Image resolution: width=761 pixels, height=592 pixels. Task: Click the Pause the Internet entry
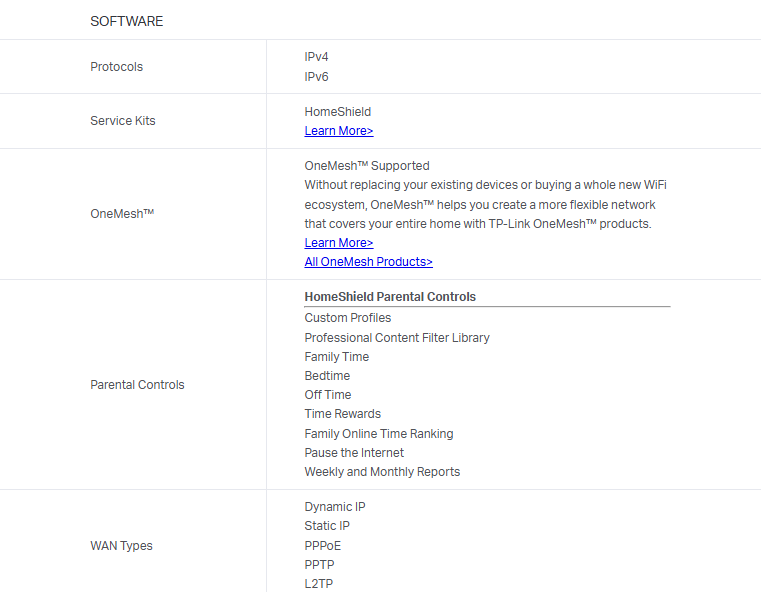click(354, 453)
